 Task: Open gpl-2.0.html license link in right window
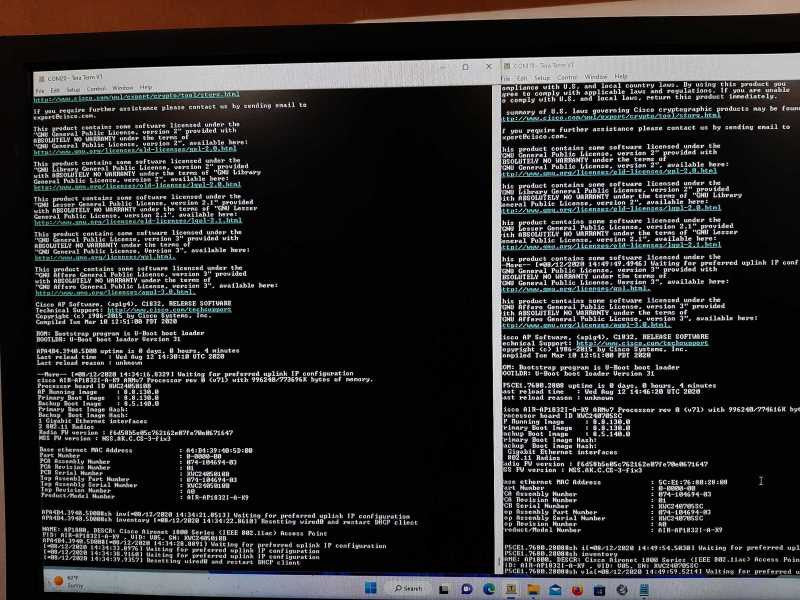coord(610,172)
